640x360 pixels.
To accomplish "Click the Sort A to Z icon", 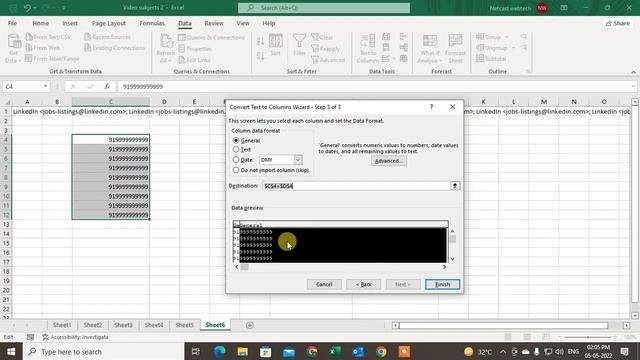I will coord(260,41).
